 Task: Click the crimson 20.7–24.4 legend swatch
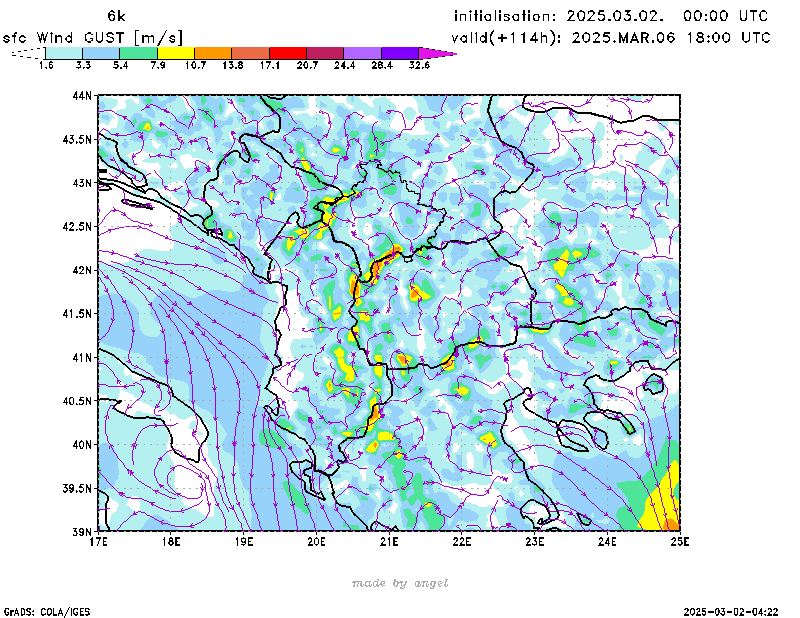(x=325, y=52)
